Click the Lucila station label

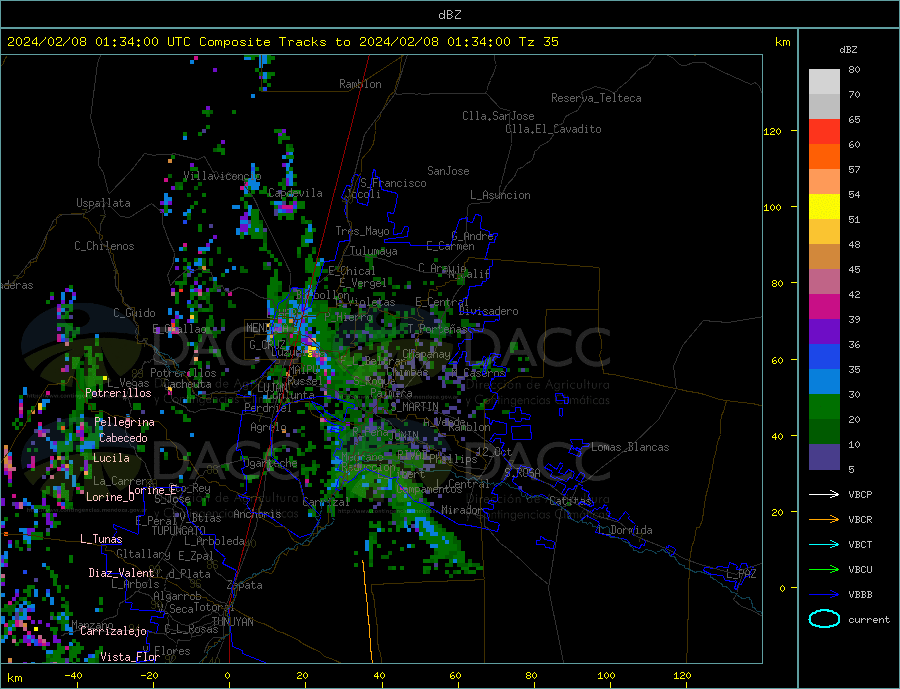111,458
